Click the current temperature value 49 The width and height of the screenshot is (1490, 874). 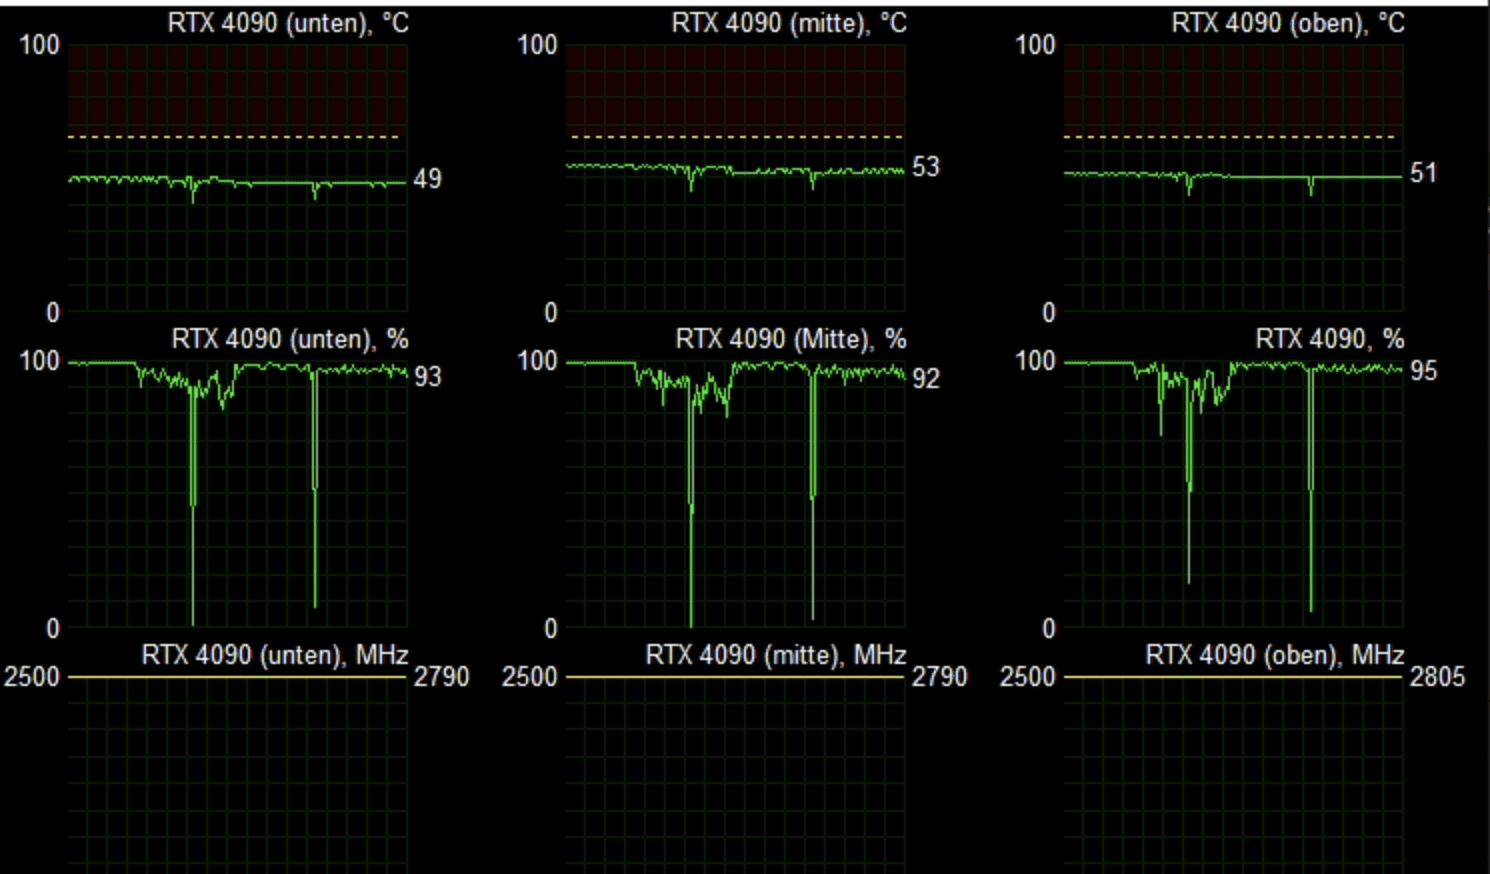pos(427,179)
